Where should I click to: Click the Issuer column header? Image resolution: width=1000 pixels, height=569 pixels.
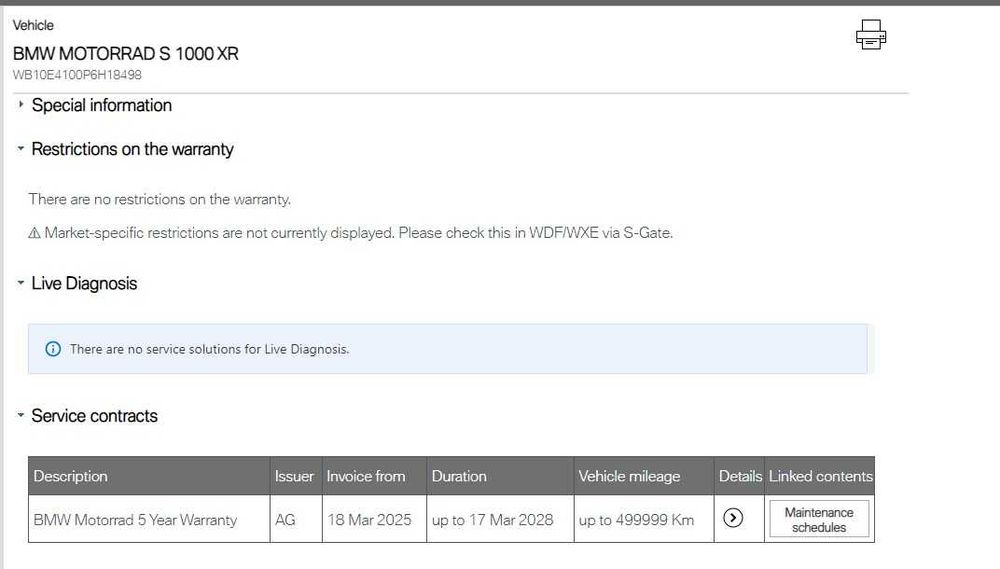click(294, 476)
